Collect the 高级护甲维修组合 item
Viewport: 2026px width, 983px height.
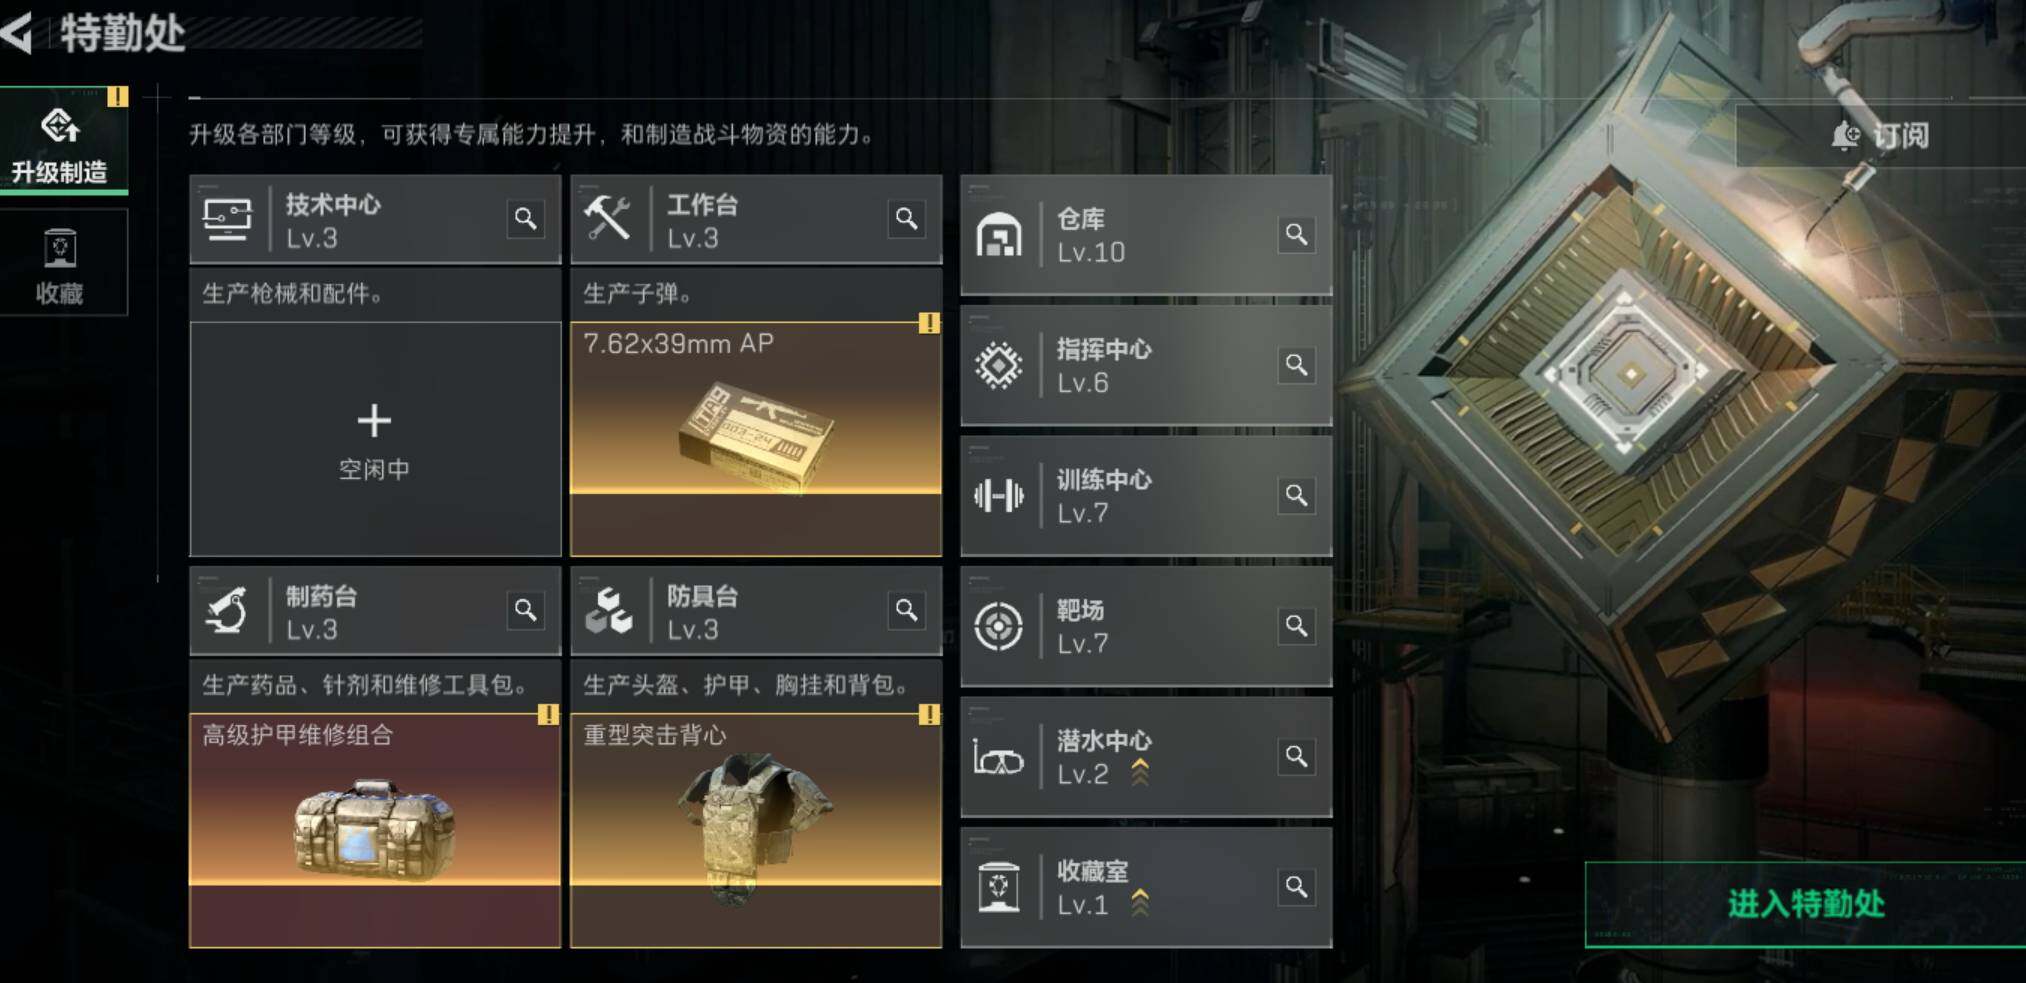(x=375, y=830)
